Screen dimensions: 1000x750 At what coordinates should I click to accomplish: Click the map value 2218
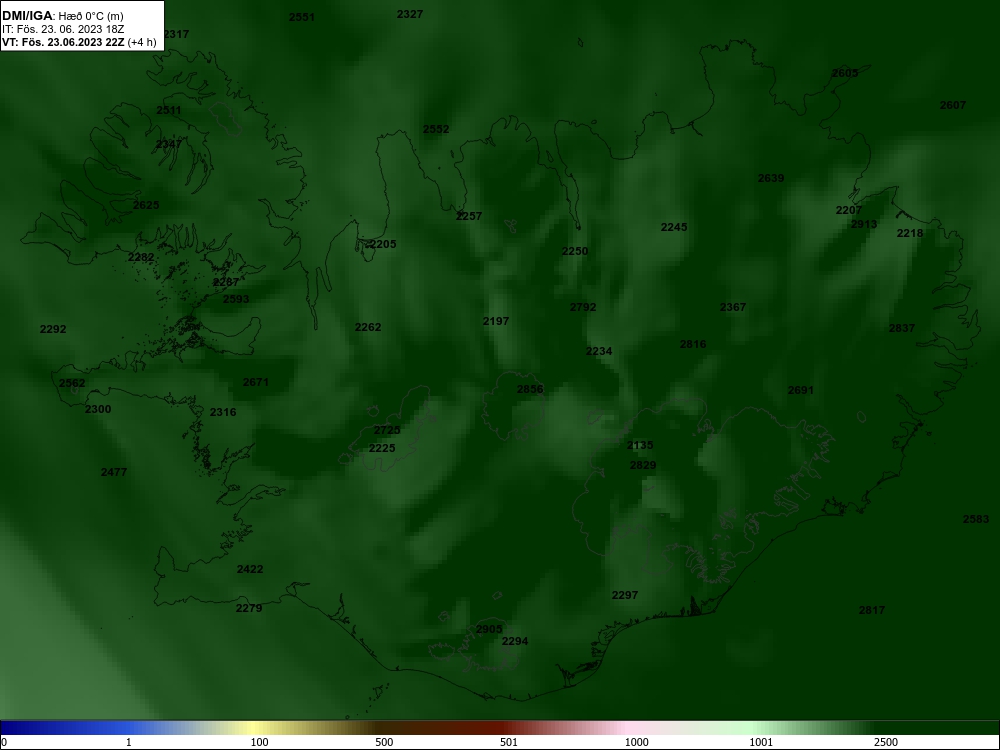coord(910,233)
